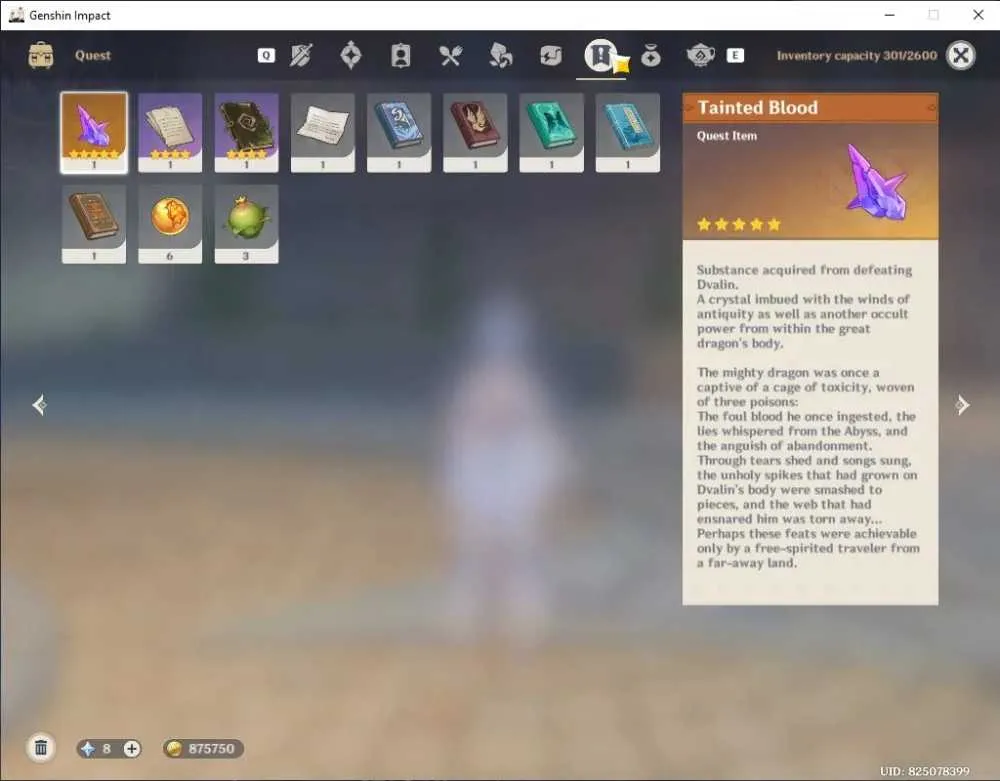1000x781 pixels.
Task: Select the five-star Tainted Blood crystal slot
Action: click(94, 133)
